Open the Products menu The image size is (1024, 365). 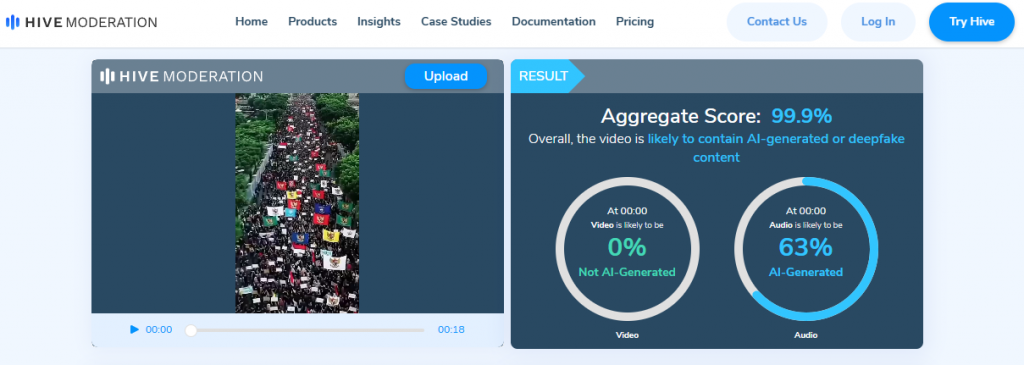(x=313, y=22)
